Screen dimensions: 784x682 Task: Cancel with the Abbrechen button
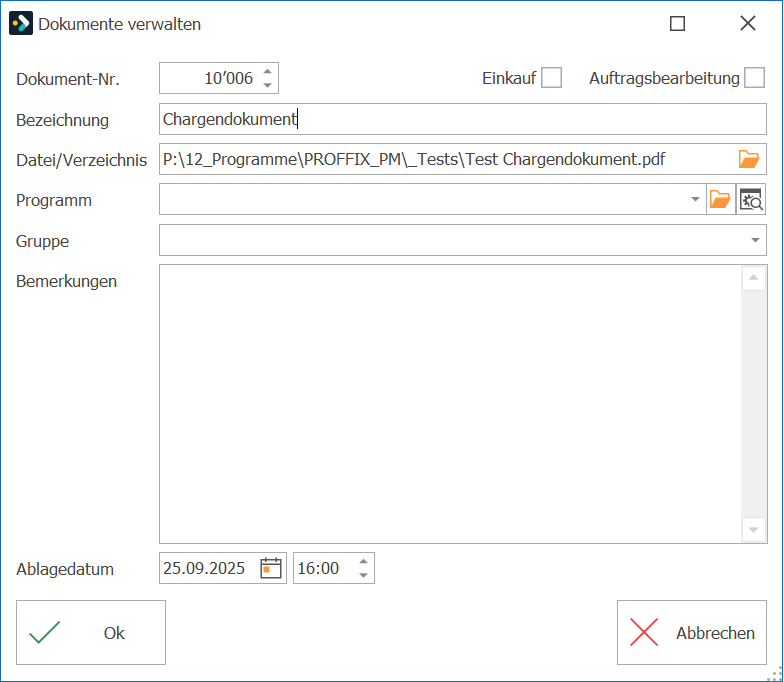click(x=692, y=632)
